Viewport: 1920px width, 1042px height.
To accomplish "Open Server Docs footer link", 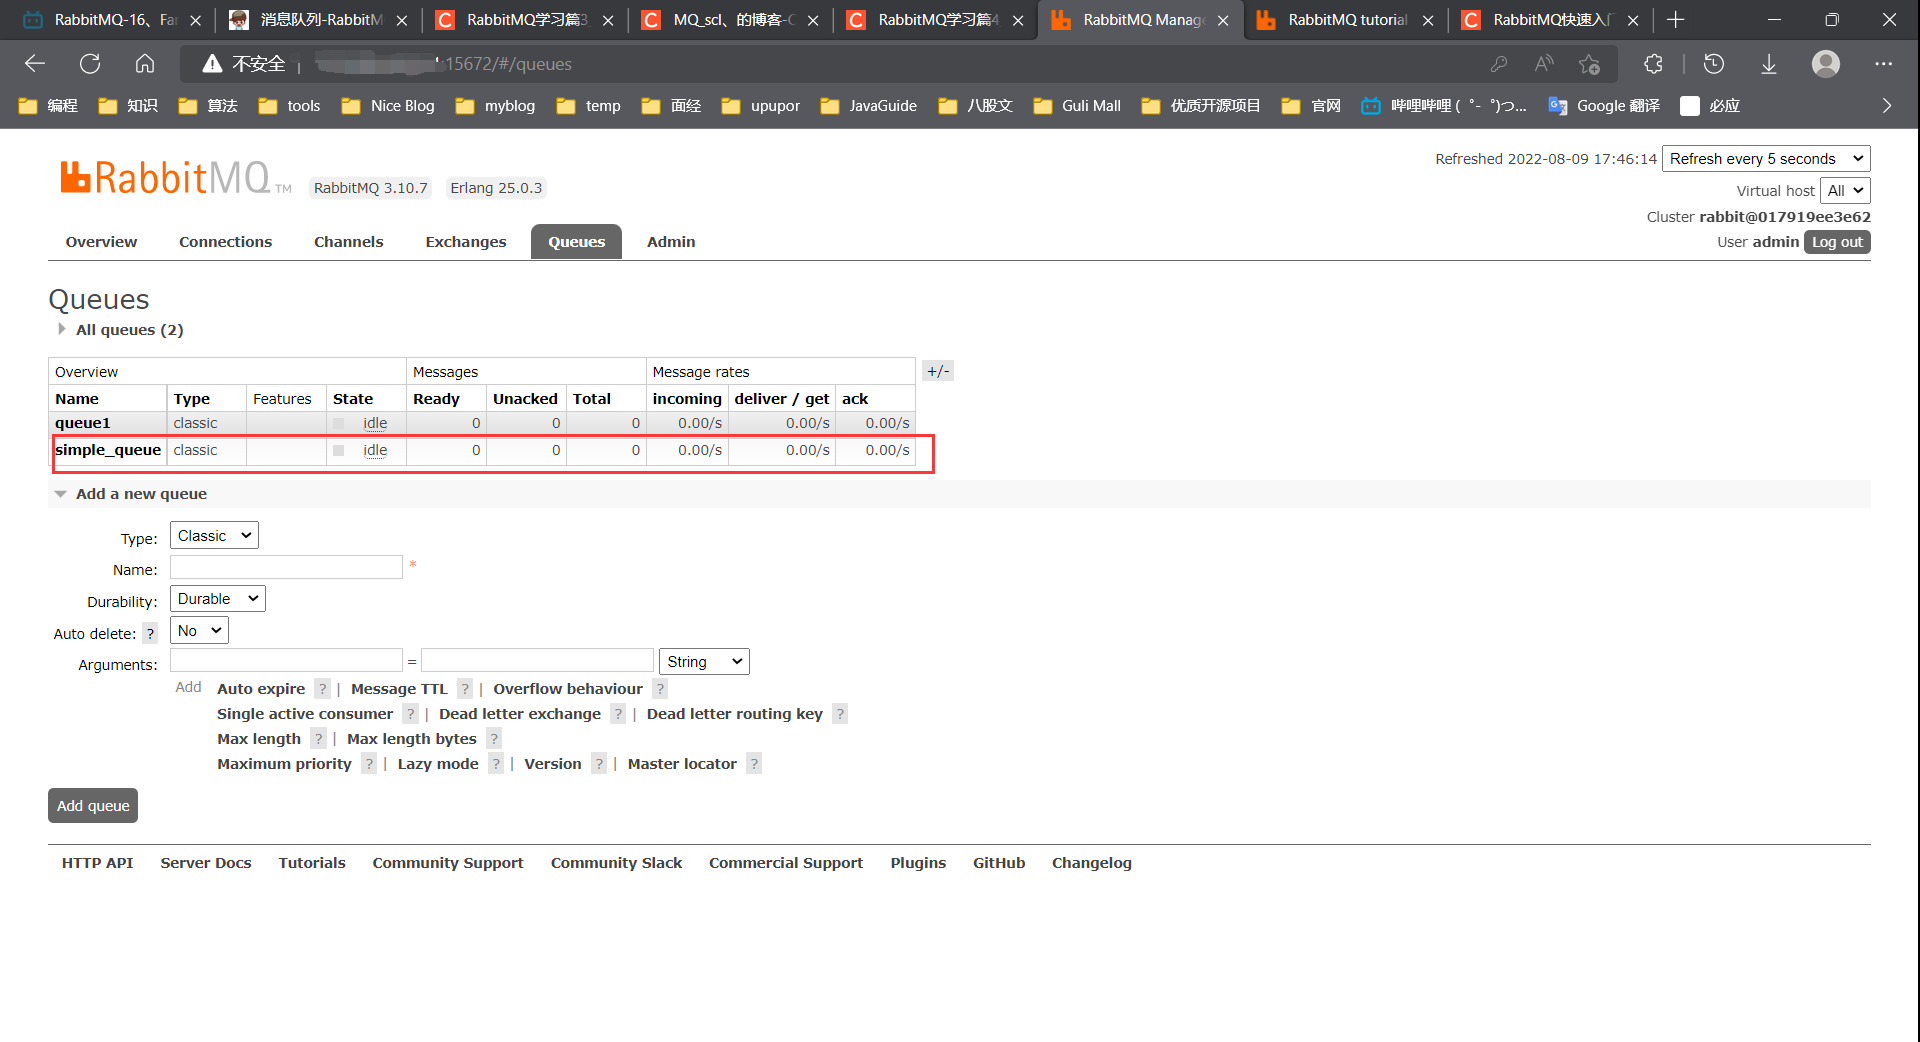I will (x=206, y=863).
